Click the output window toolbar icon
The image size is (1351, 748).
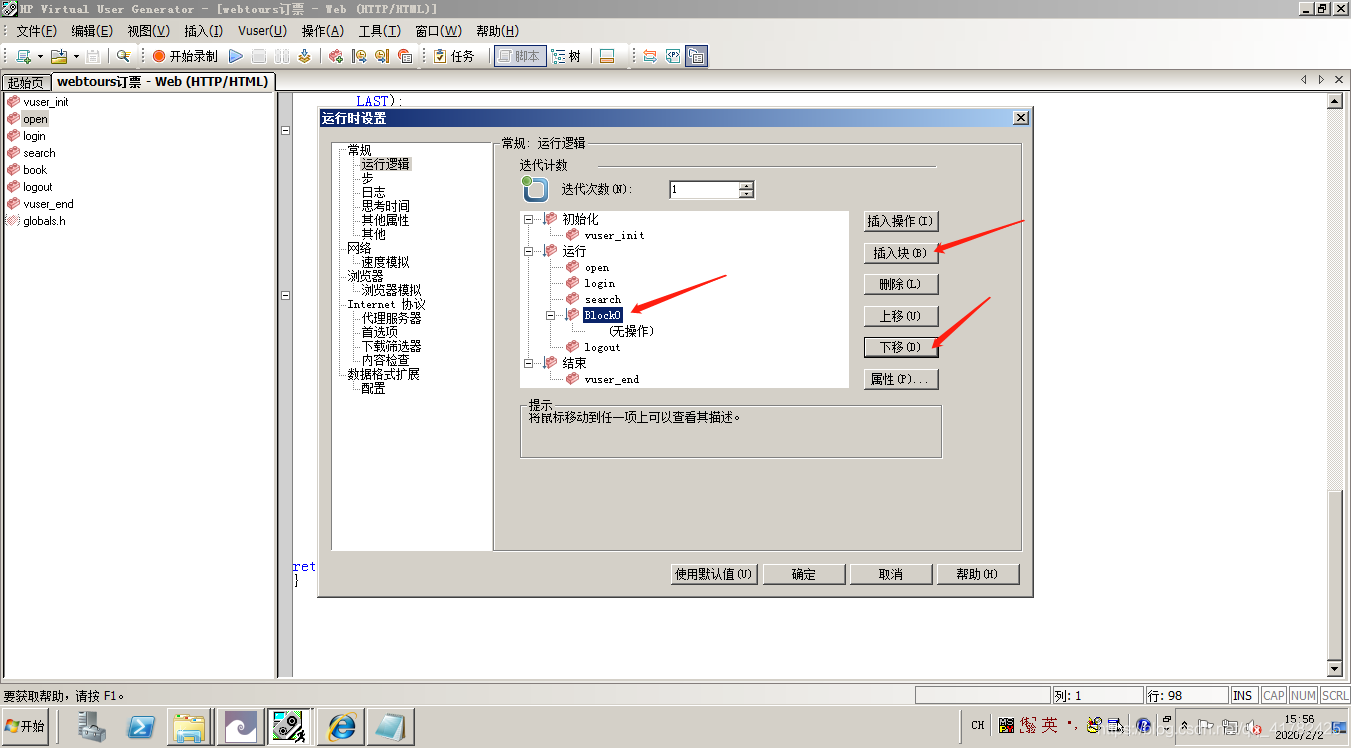click(x=606, y=56)
